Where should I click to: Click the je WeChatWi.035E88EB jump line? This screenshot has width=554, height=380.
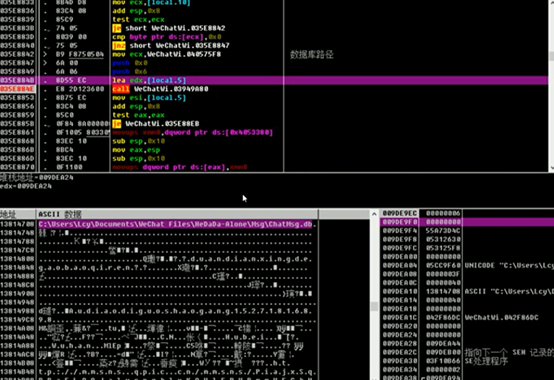pos(155,124)
